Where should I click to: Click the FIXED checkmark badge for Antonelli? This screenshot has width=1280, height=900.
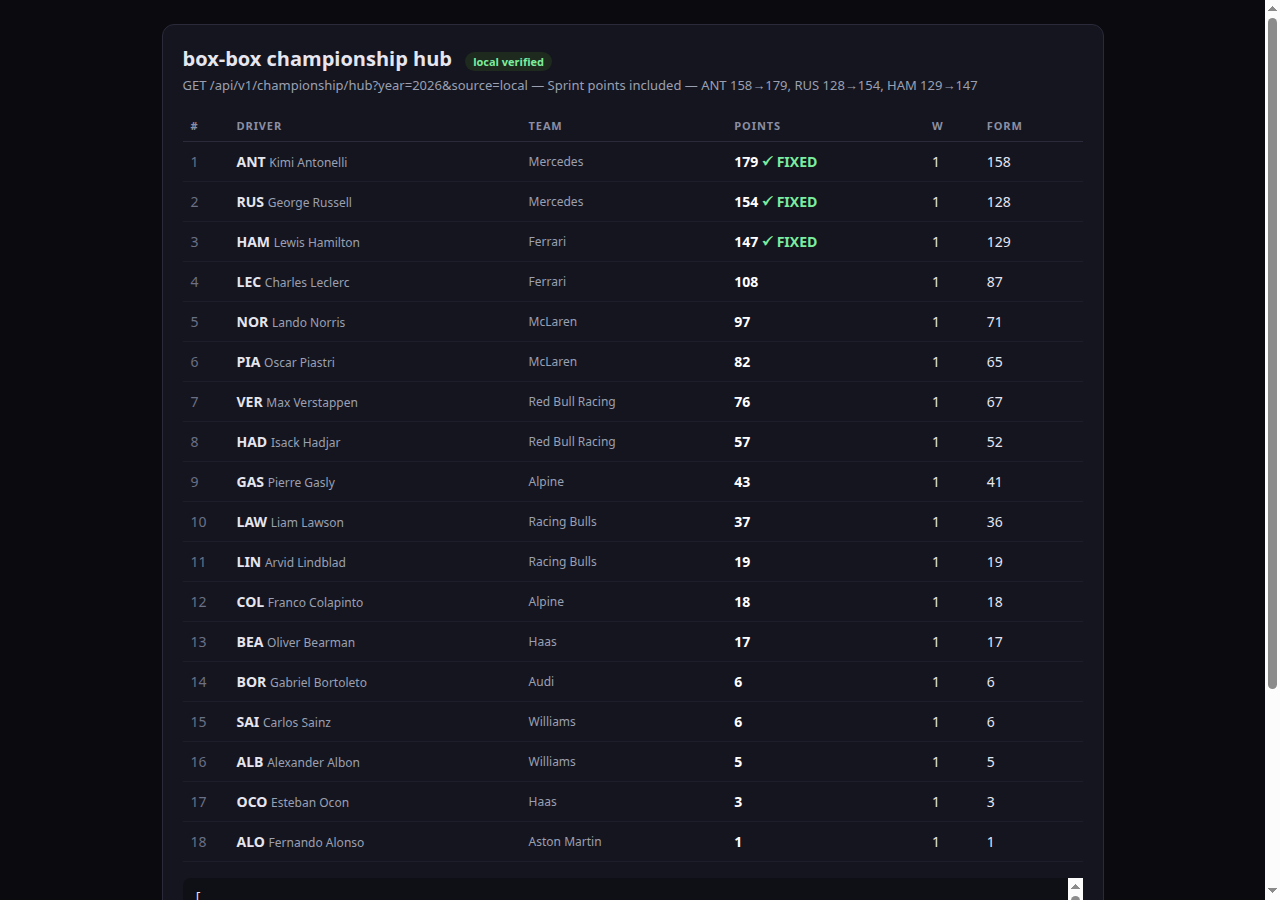click(x=790, y=162)
